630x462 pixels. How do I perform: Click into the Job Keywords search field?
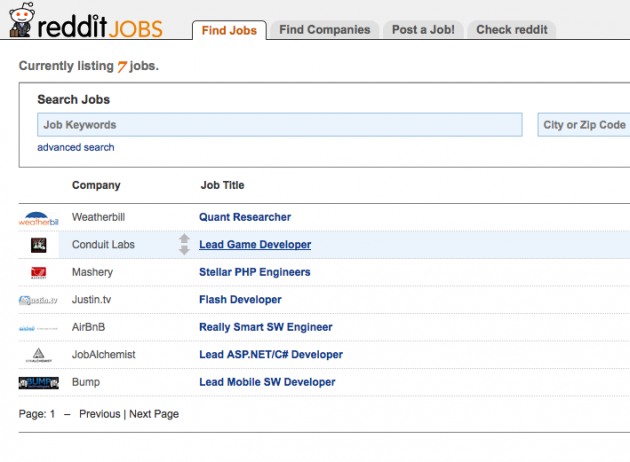coord(280,125)
